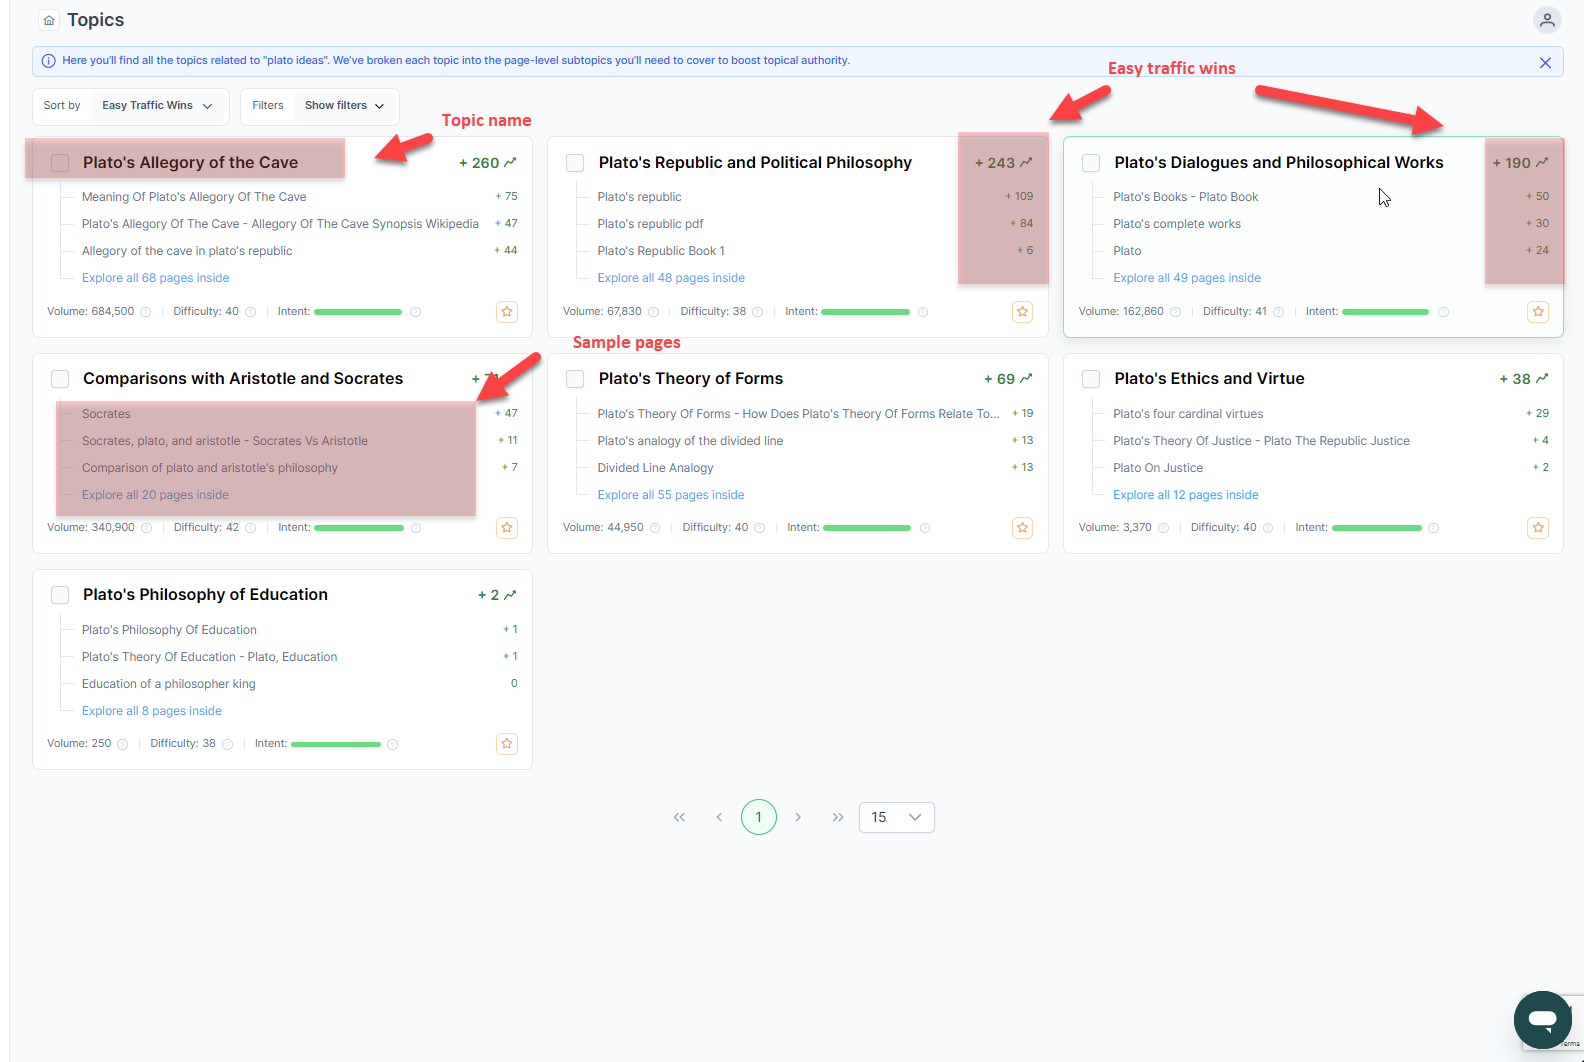Viewport: 1584px width, 1062px height.
Task: Click the home icon beside Topics
Action: click(49, 20)
